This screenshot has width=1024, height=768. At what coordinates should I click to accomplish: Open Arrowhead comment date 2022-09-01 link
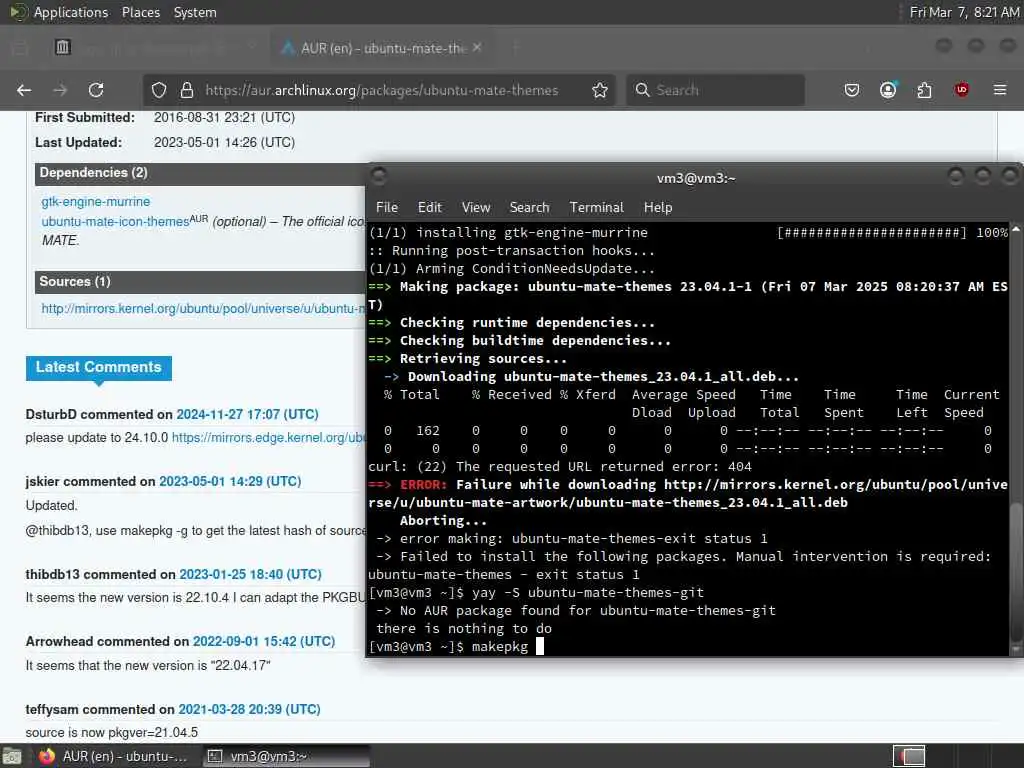264,641
